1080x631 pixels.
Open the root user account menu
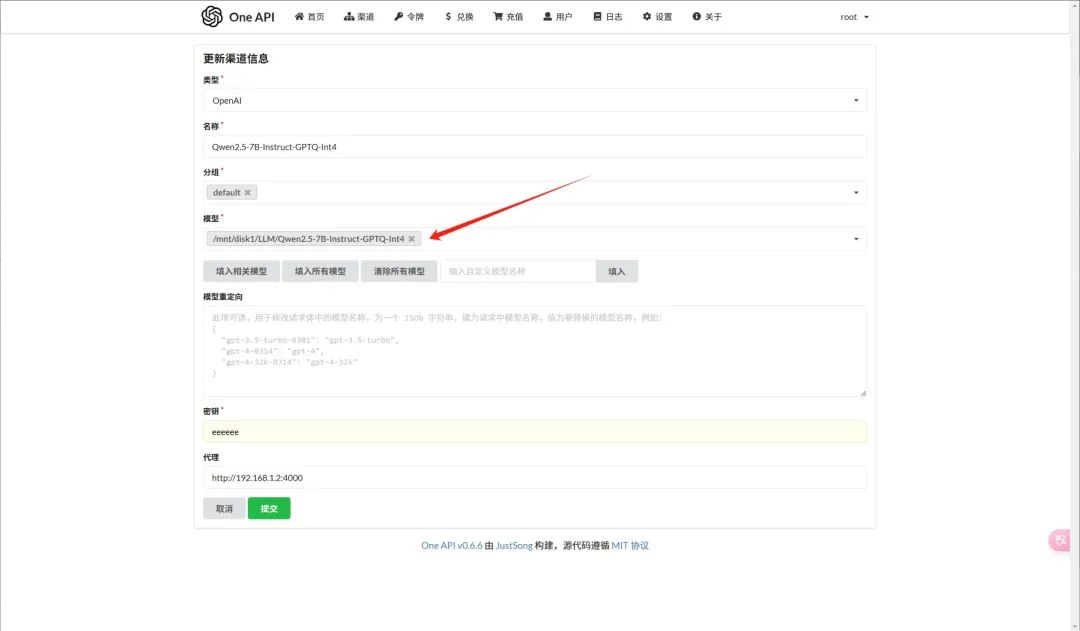(854, 17)
